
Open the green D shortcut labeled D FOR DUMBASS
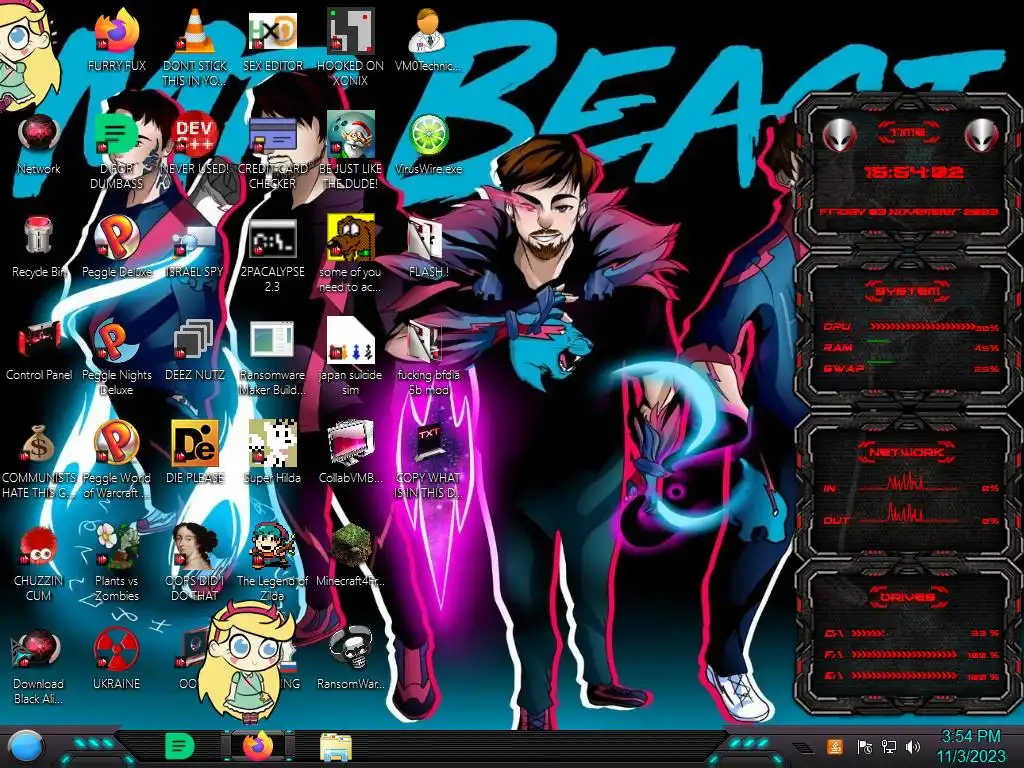116,135
